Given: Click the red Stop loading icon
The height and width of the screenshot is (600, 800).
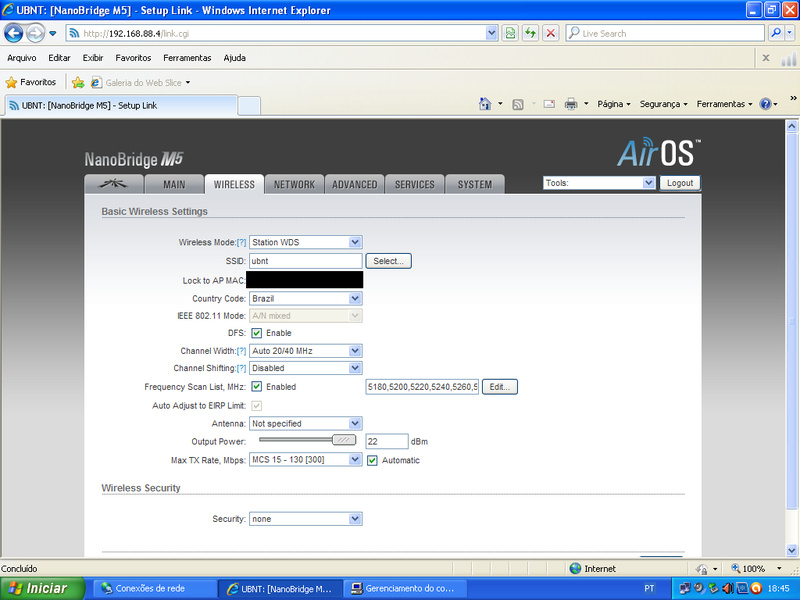Looking at the screenshot, I should point(551,34).
